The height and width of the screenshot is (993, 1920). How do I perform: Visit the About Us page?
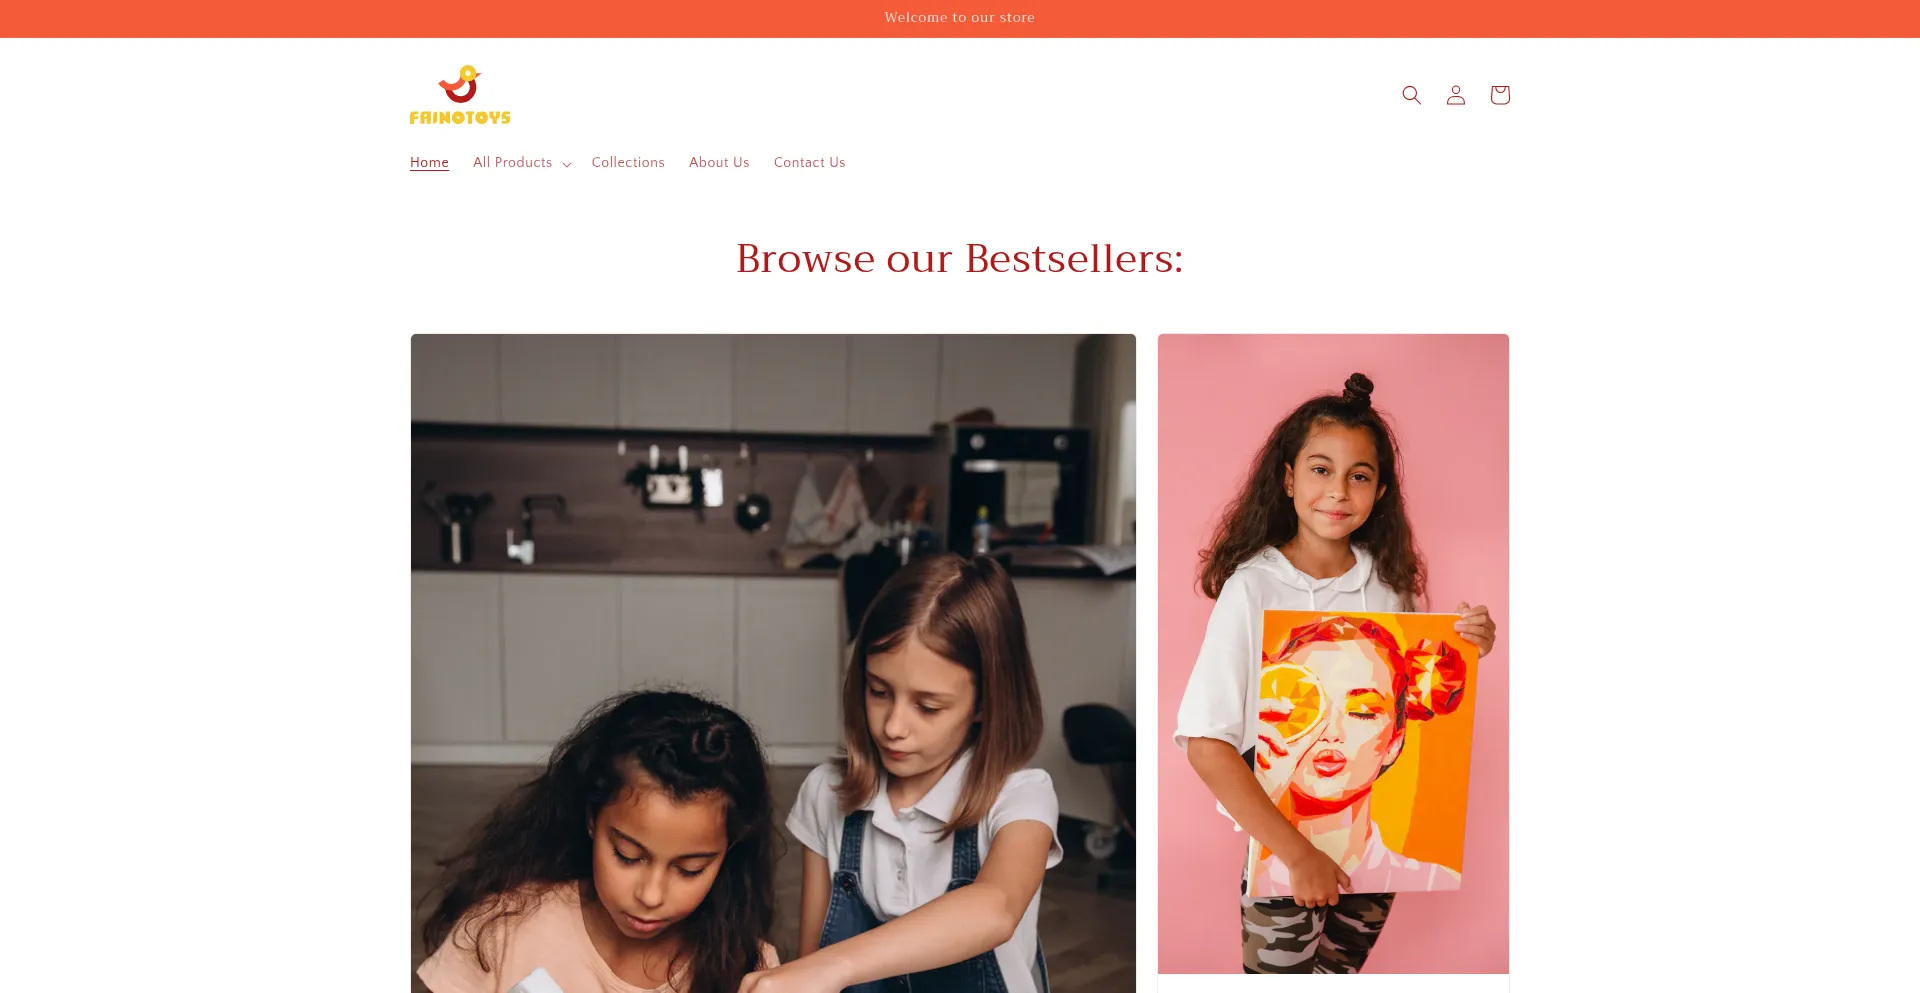(x=719, y=163)
